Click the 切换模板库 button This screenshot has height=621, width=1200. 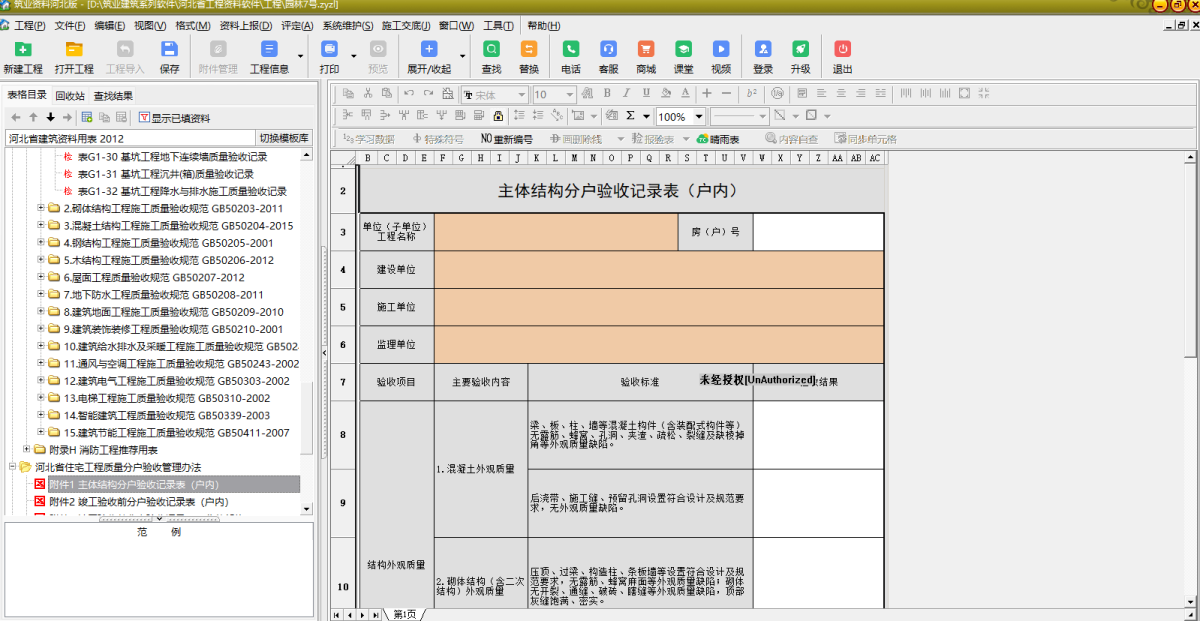pyautogui.click(x=285, y=138)
